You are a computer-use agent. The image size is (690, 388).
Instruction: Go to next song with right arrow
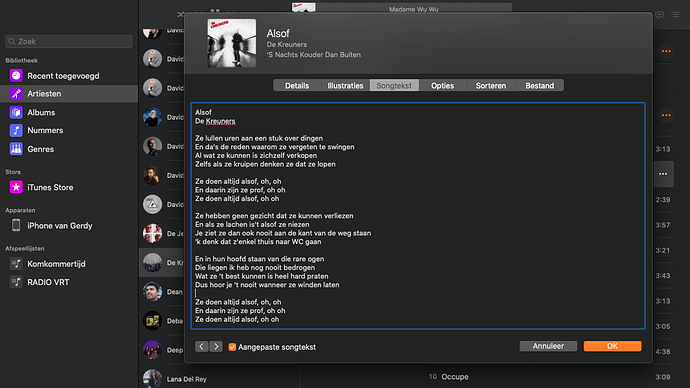pyautogui.click(x=216, y=347)
